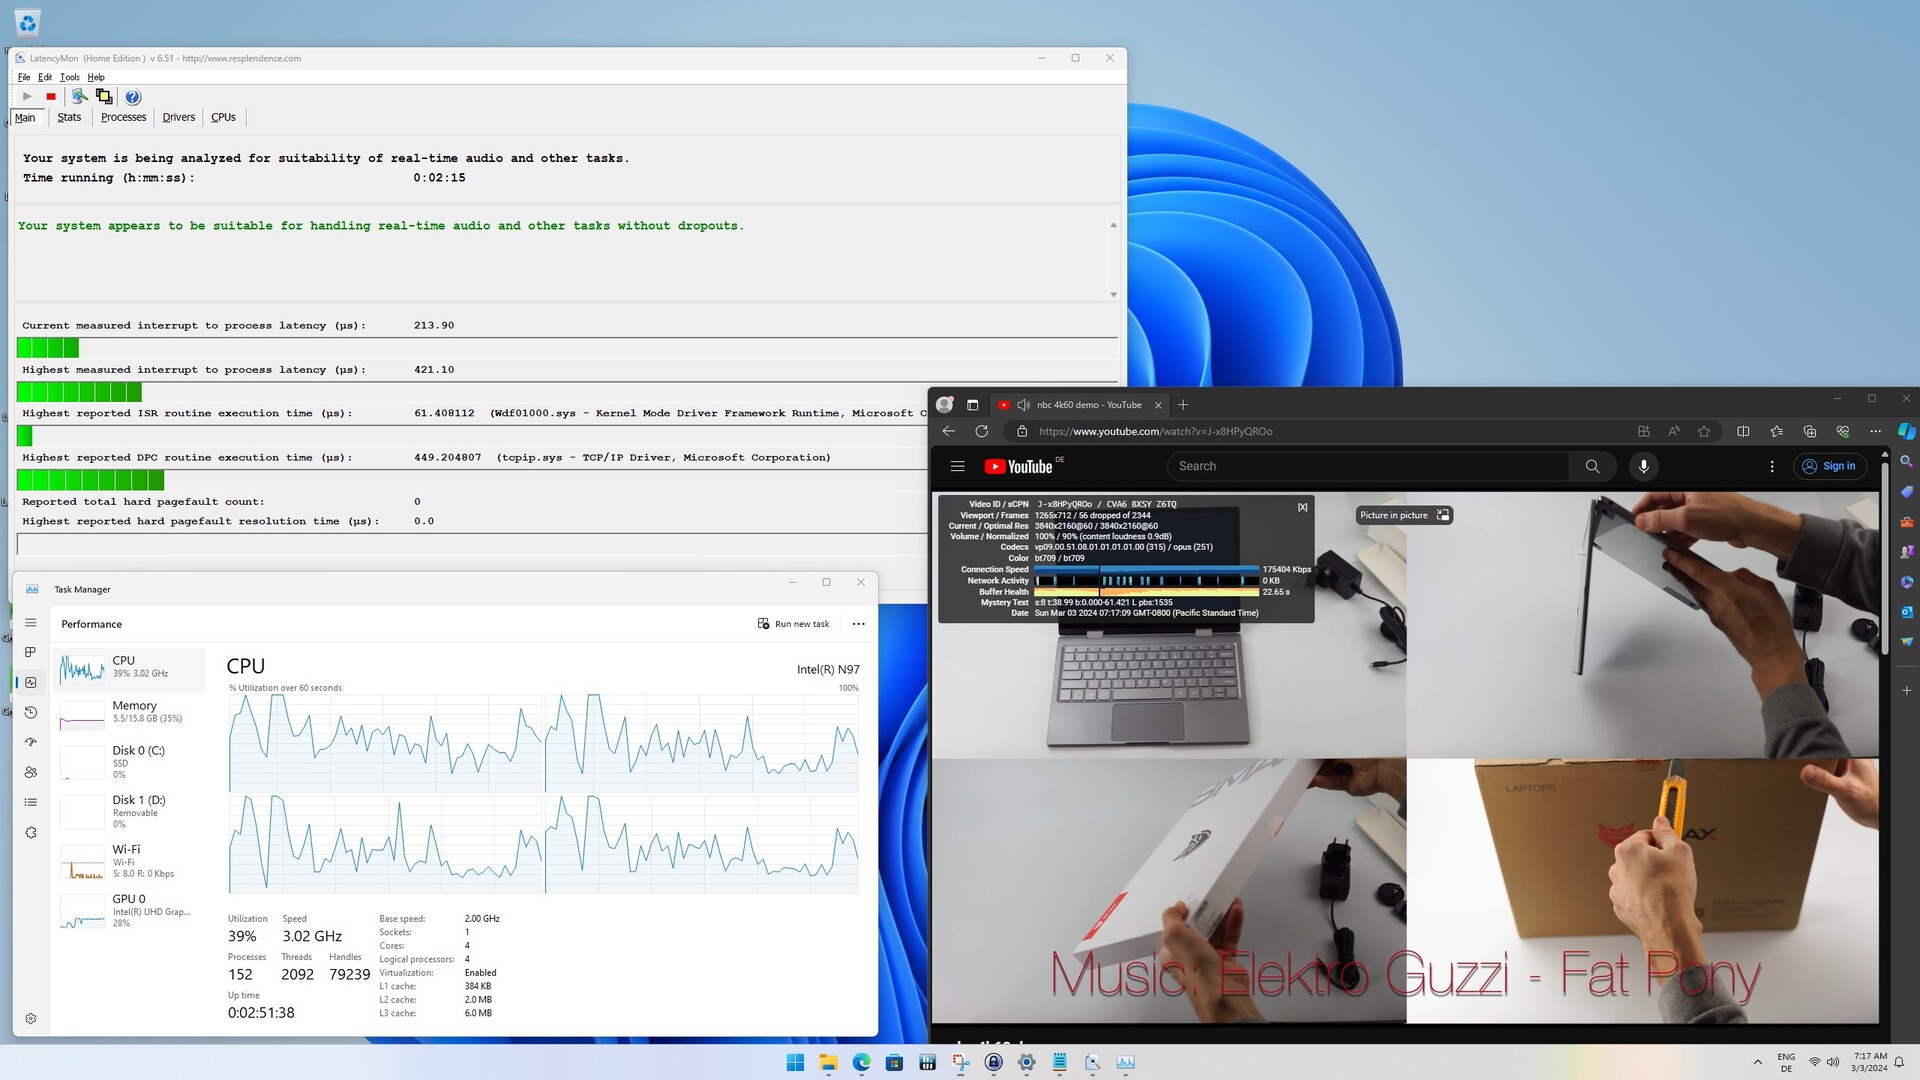Close the nbc 4k60 demo tab
This screenshot has height=1080, width=1920.
coord(1158,405)
